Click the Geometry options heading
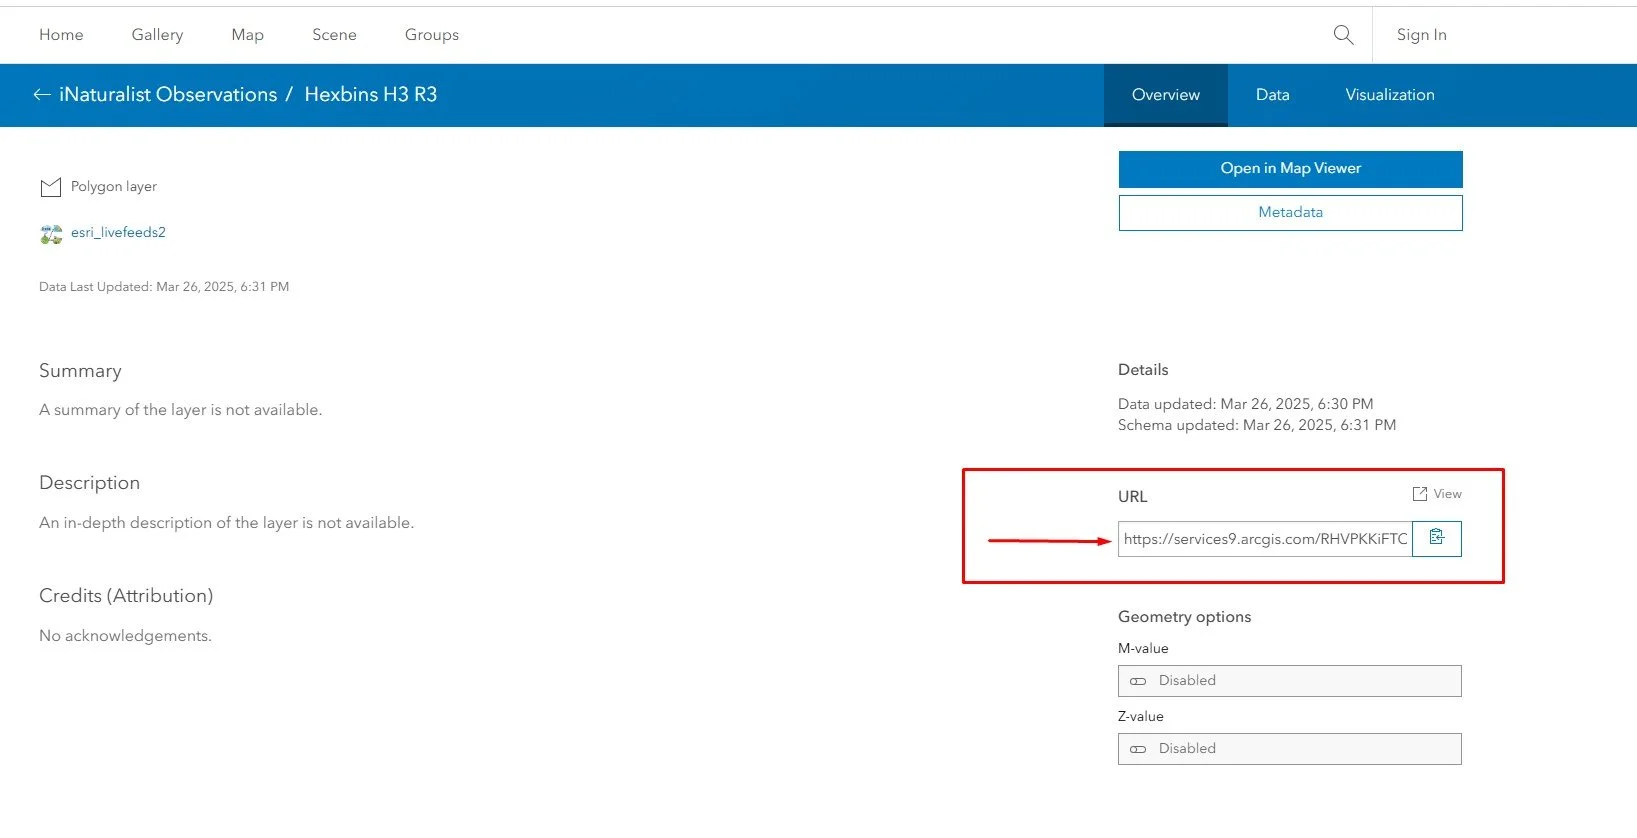Image resolution: width=1637 pixels, height=838 pixels. [1184, 617]
